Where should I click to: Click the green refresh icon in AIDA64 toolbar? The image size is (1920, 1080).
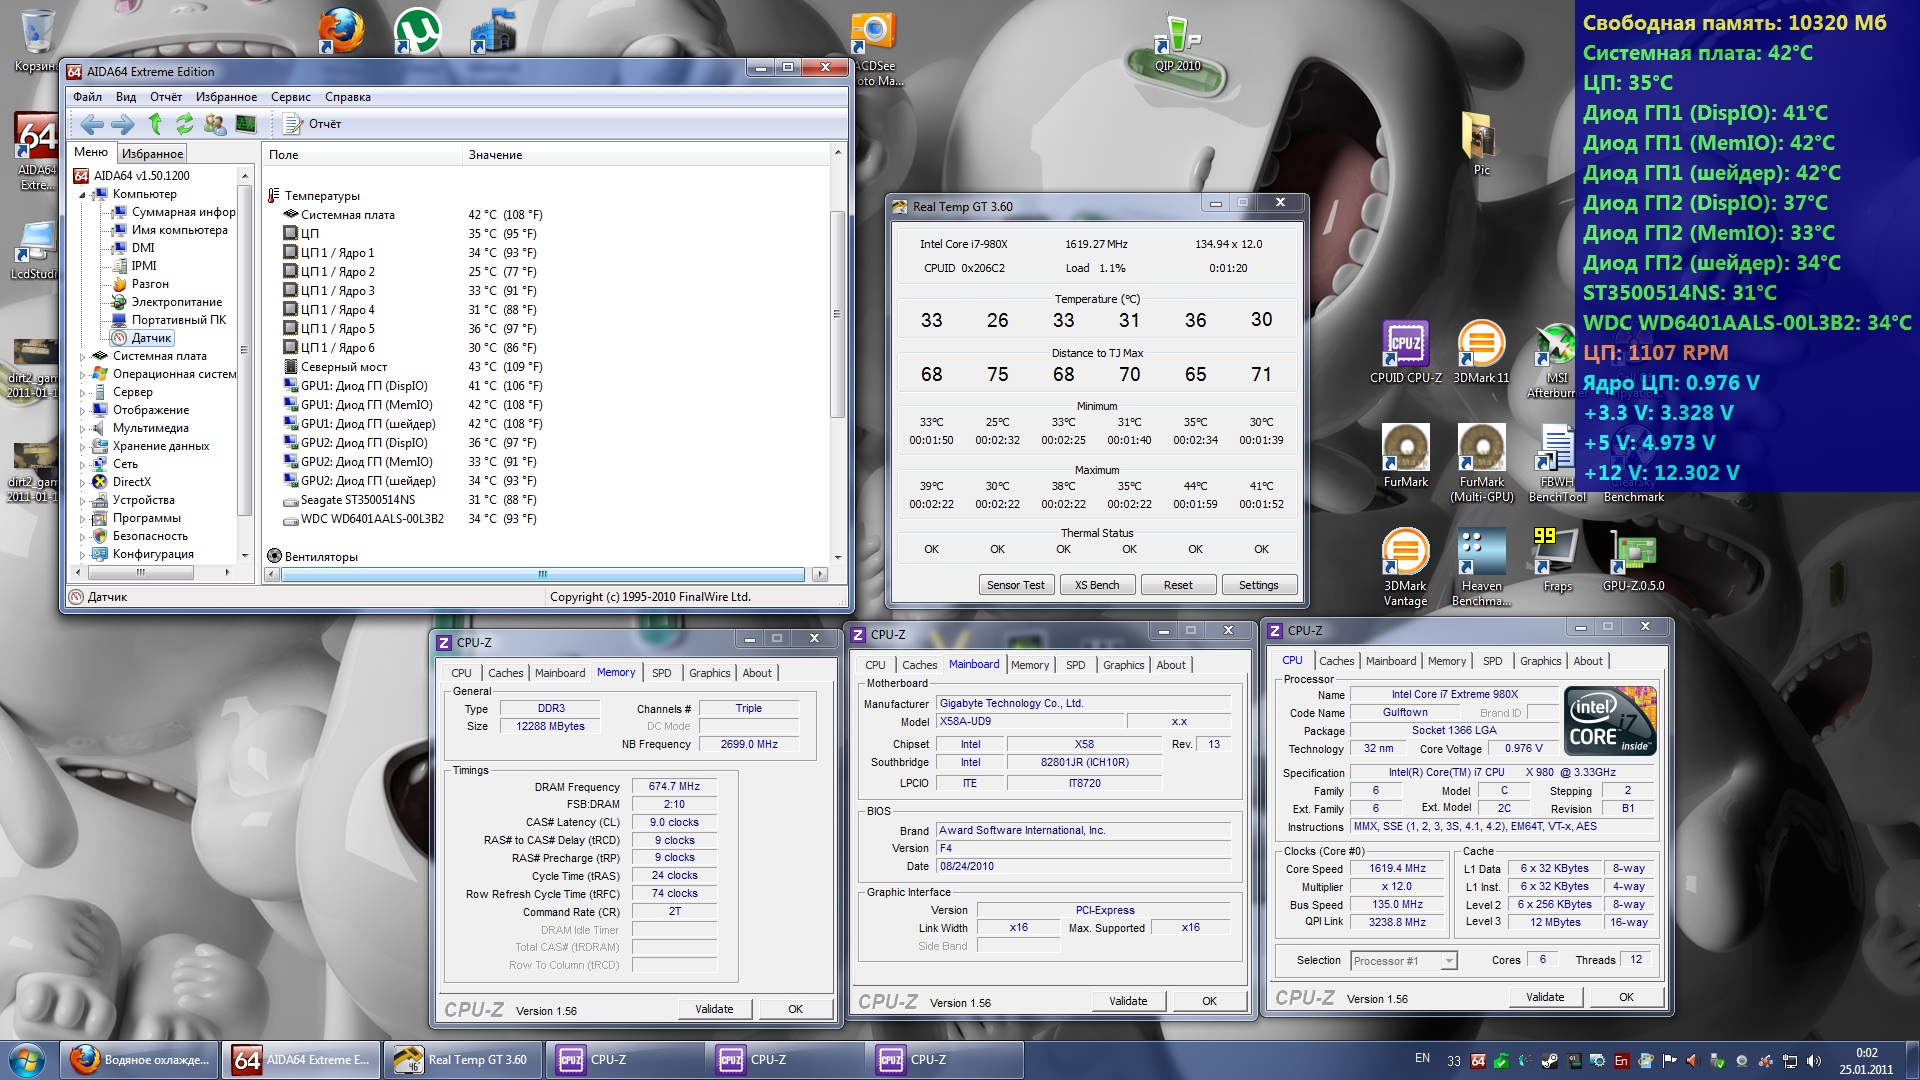point(185,124)
